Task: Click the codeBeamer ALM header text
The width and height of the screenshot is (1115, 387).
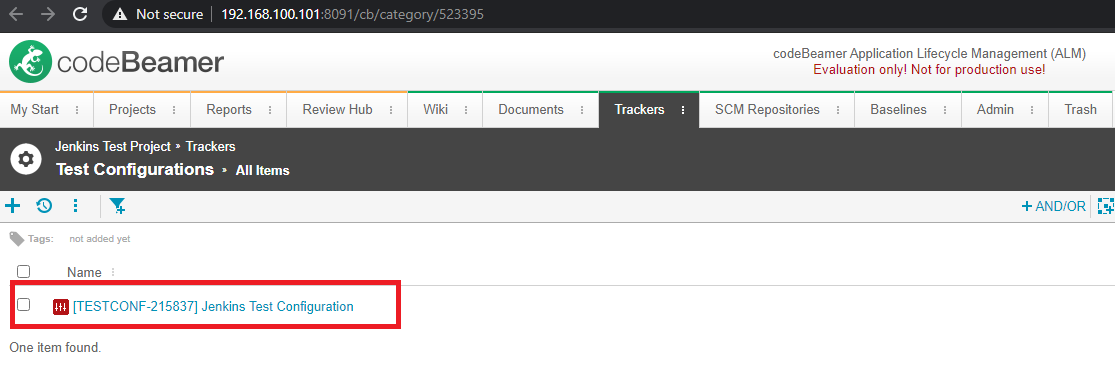Action: point(929,54)
